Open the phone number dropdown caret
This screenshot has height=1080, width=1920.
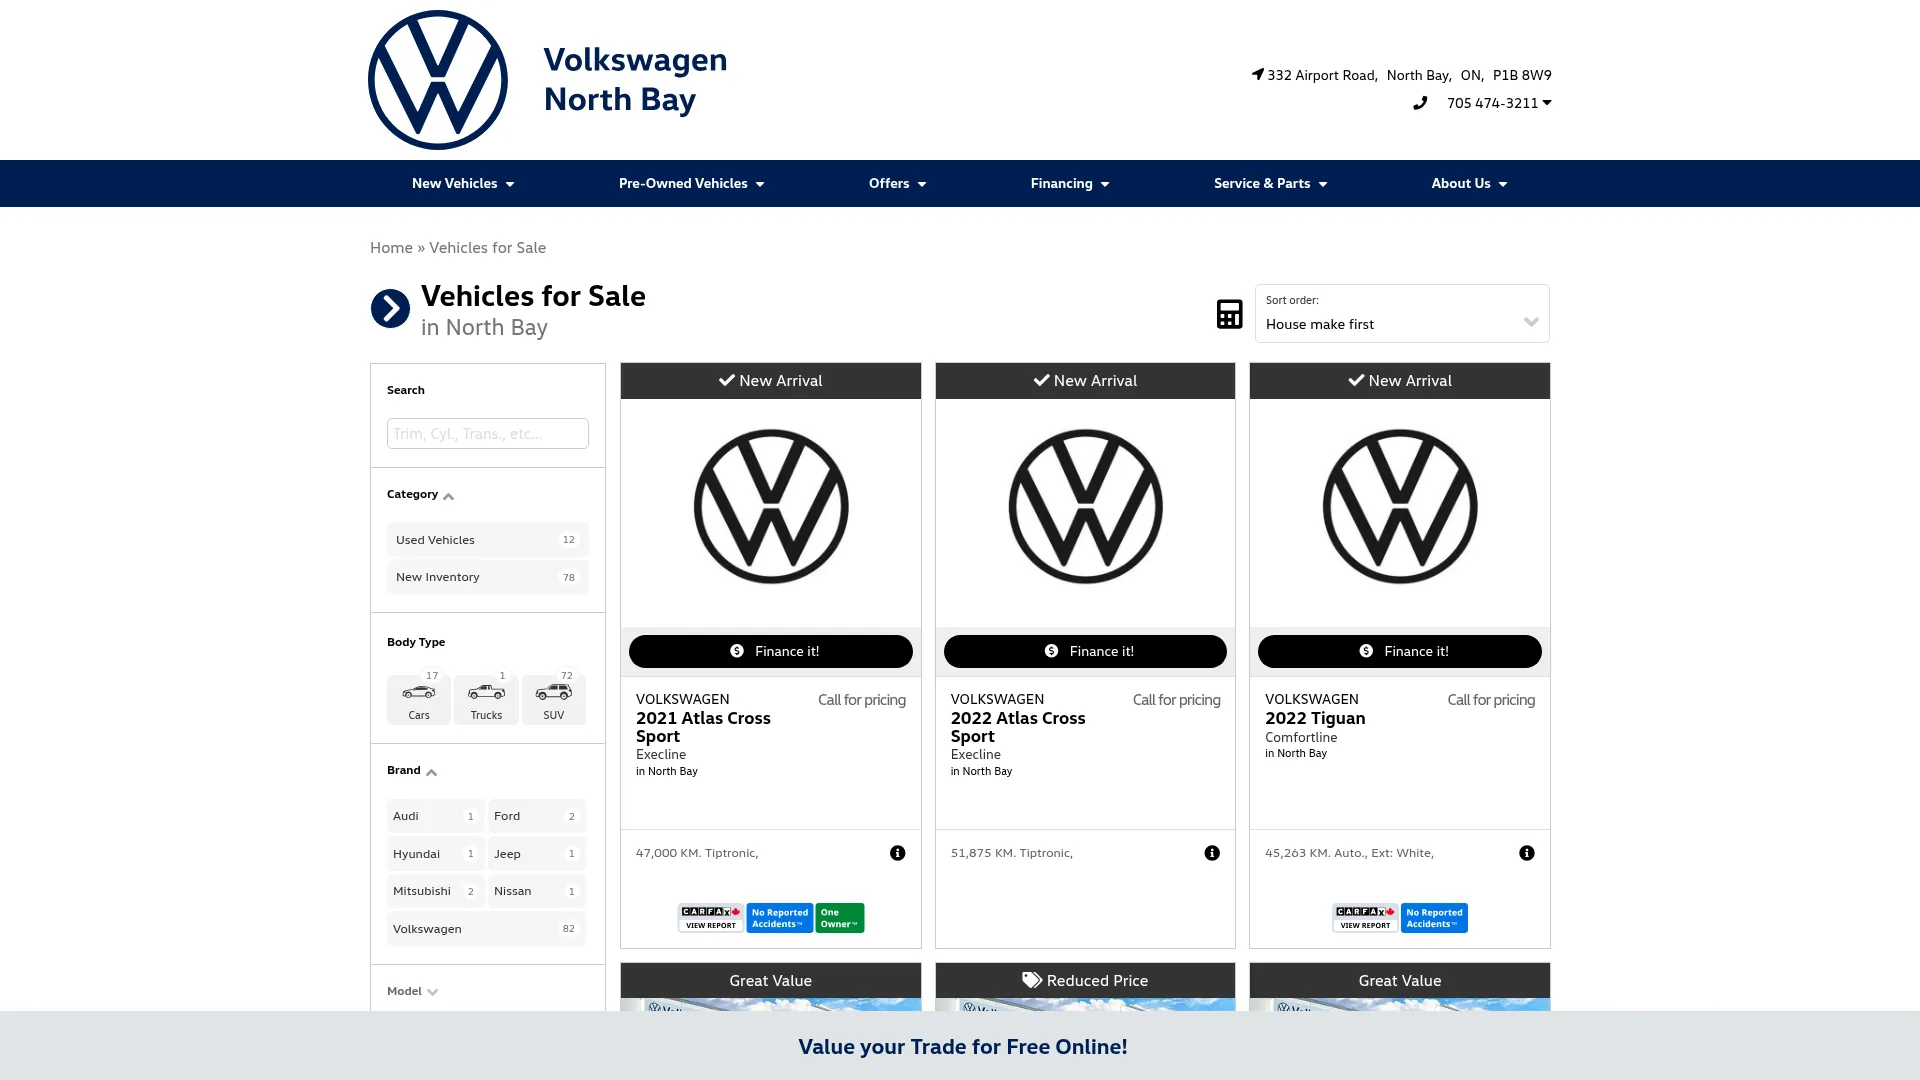coord(1547,102)
